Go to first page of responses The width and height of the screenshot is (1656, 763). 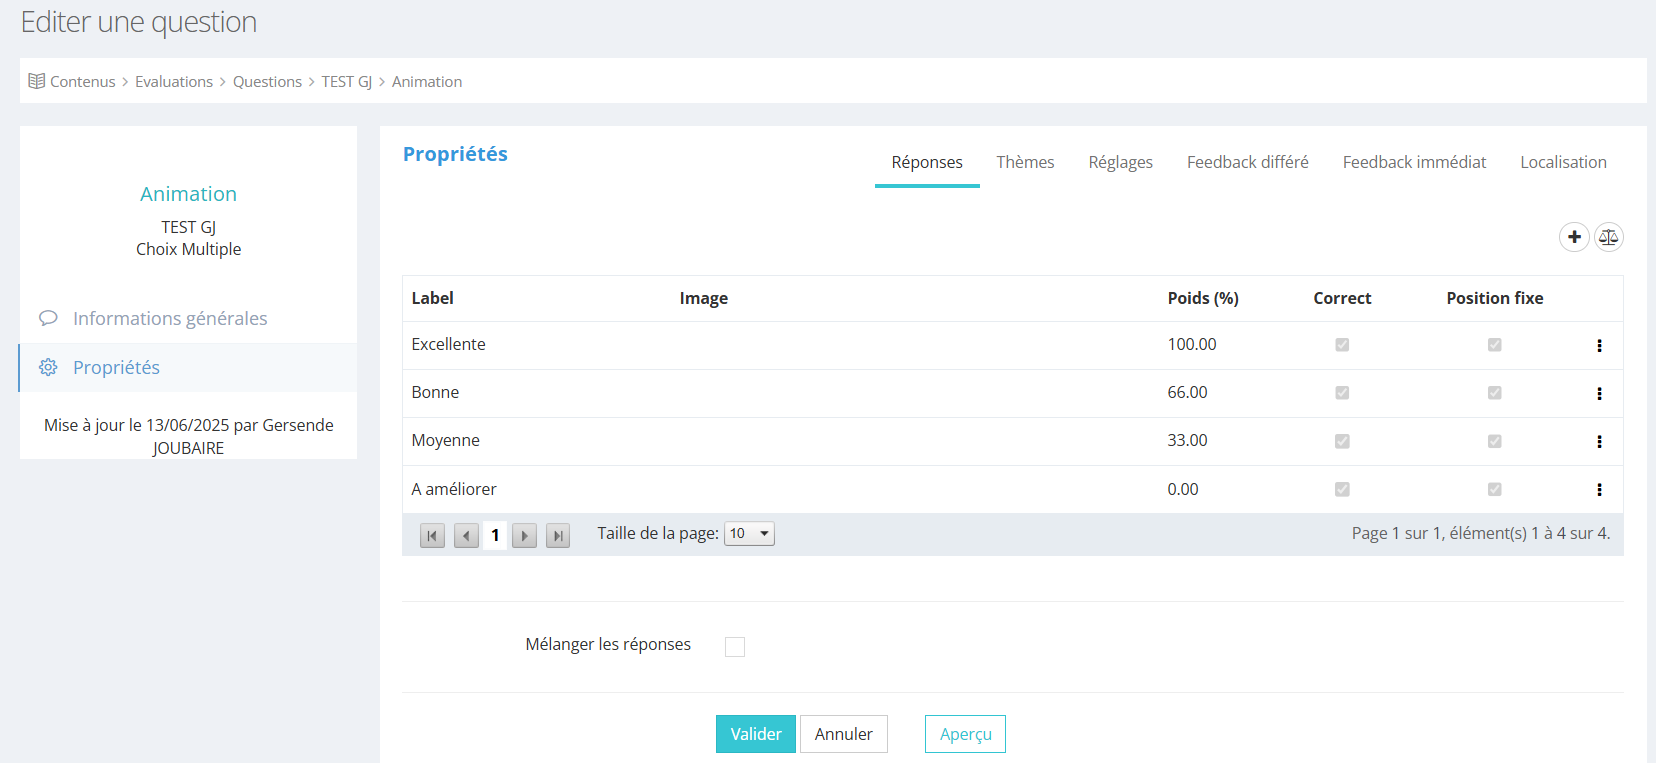tap(432, 536)
